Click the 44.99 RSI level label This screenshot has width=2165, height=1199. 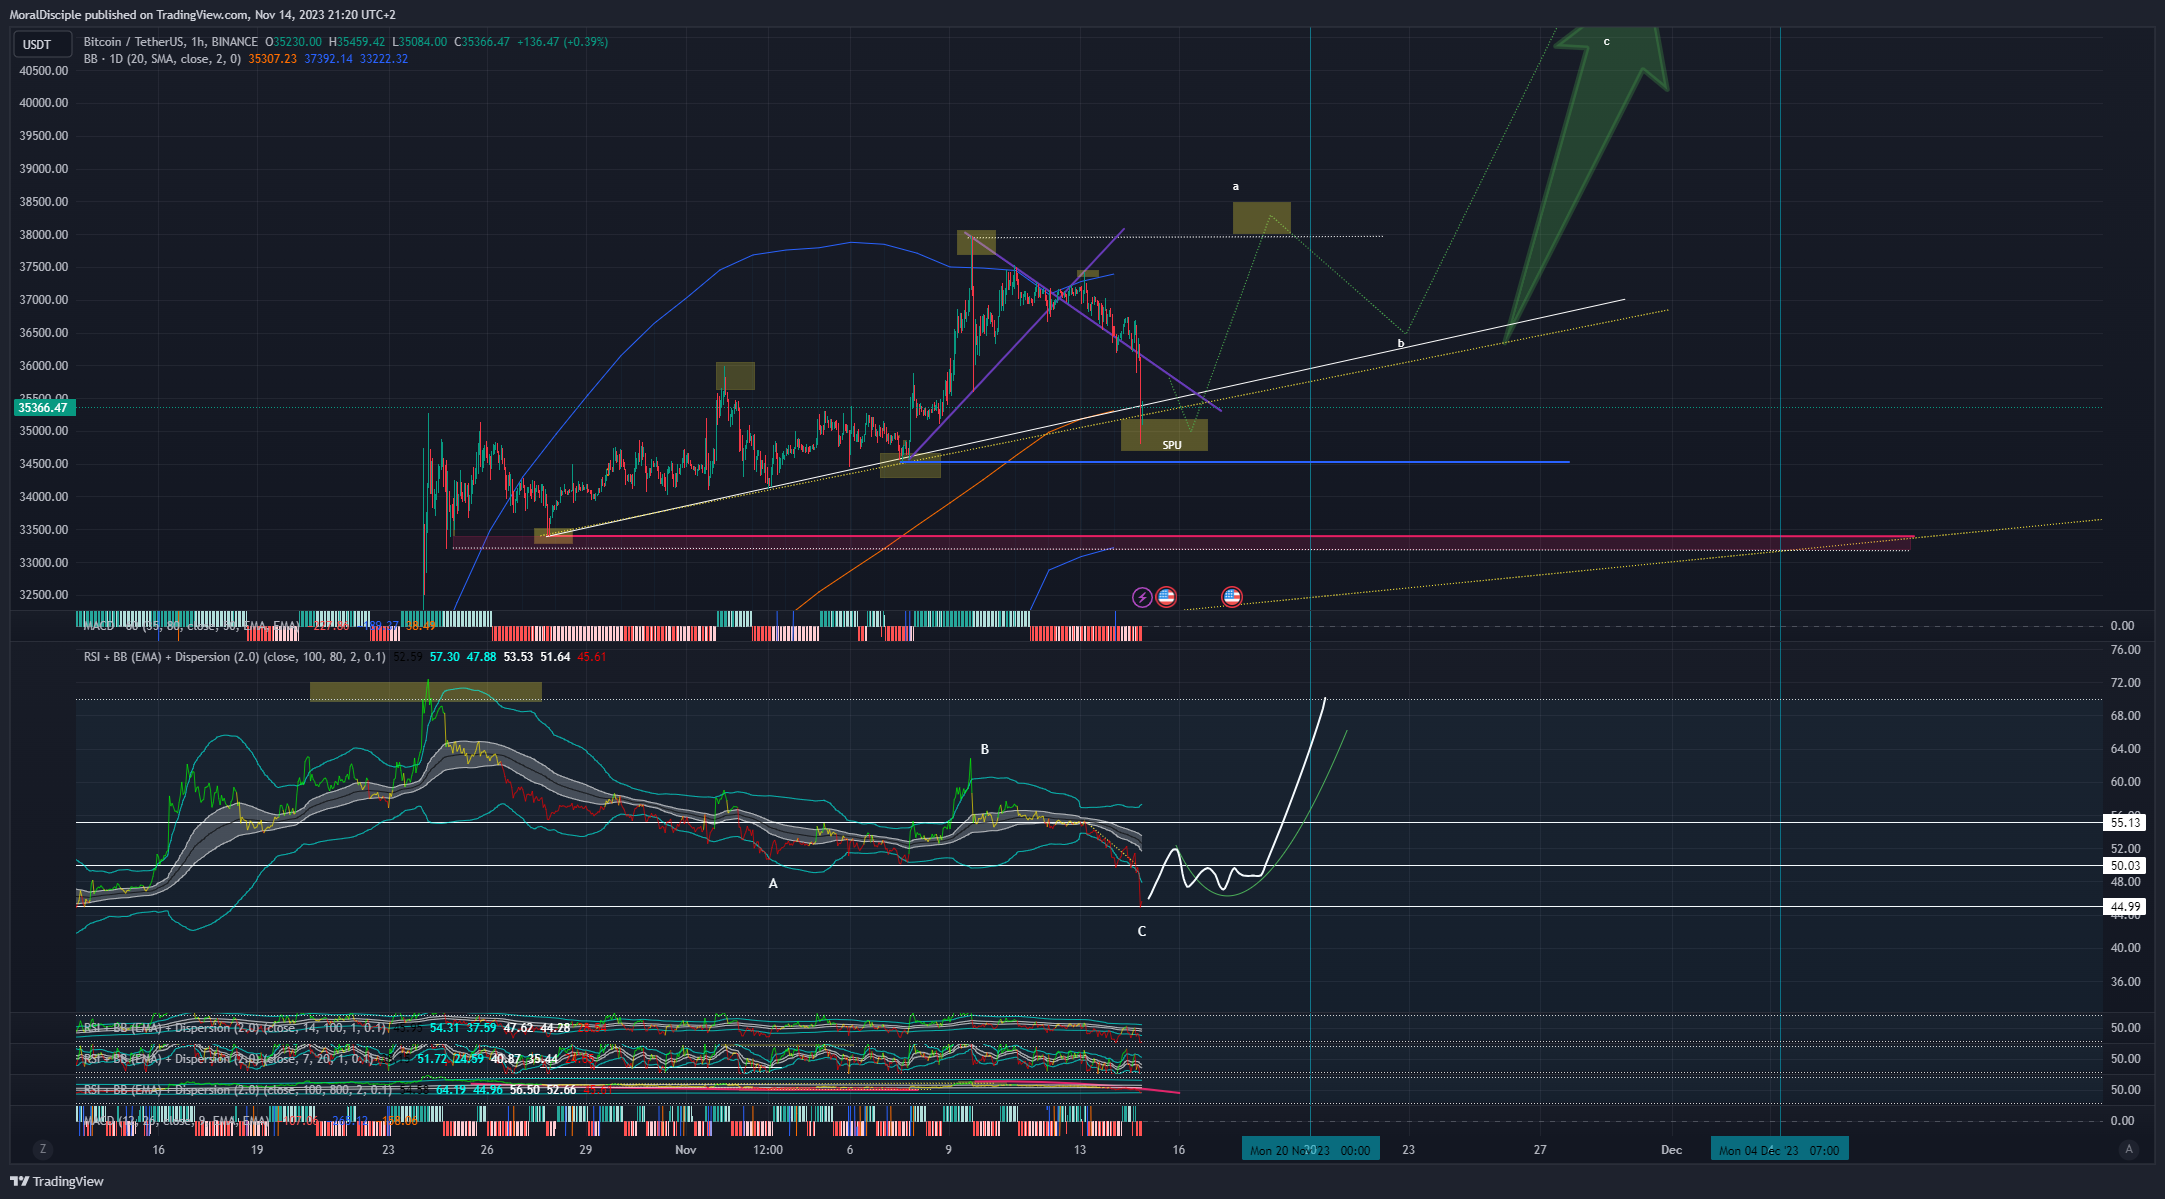2125,907
